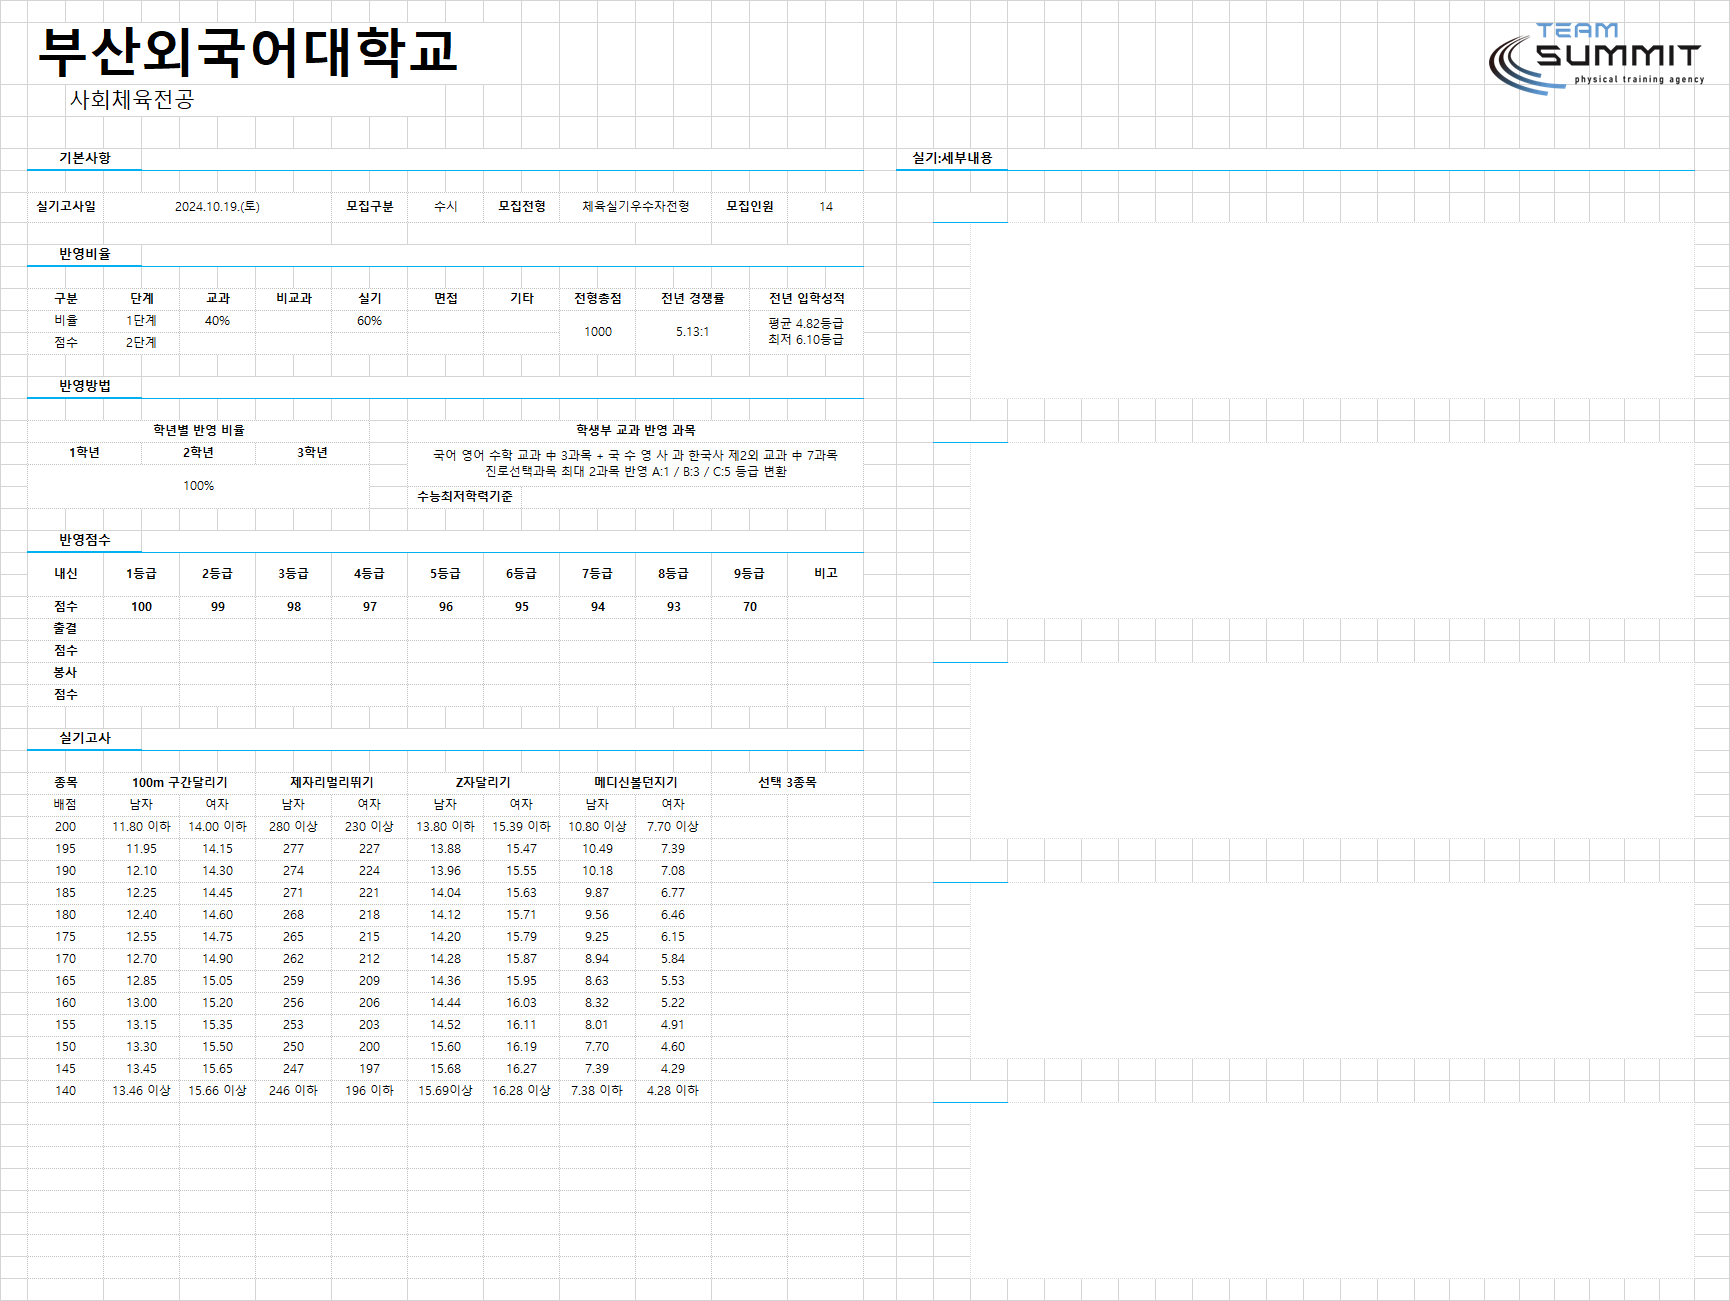Click the 반영방법 section header
The height and width of the screenshot is (1301, 1730).
[85, 386]
